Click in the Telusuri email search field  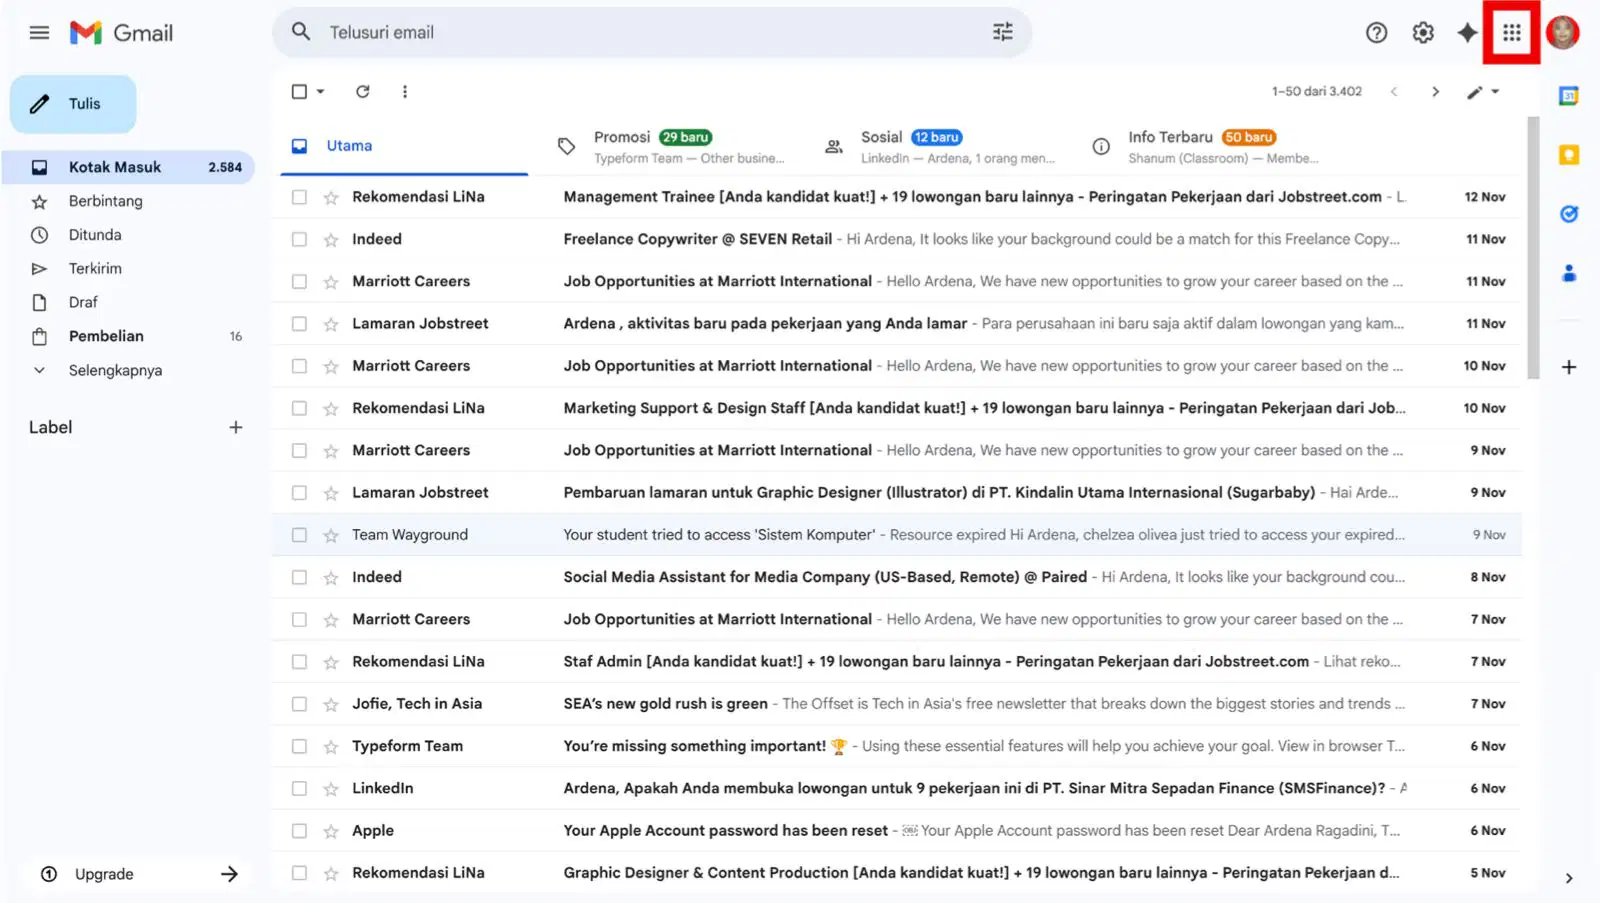(650, 32)
